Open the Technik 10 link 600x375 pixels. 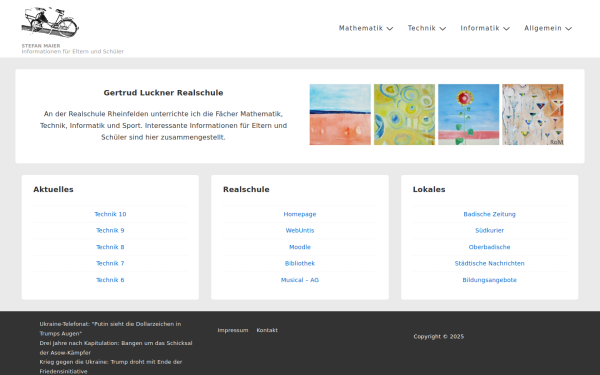click(110, 214)
